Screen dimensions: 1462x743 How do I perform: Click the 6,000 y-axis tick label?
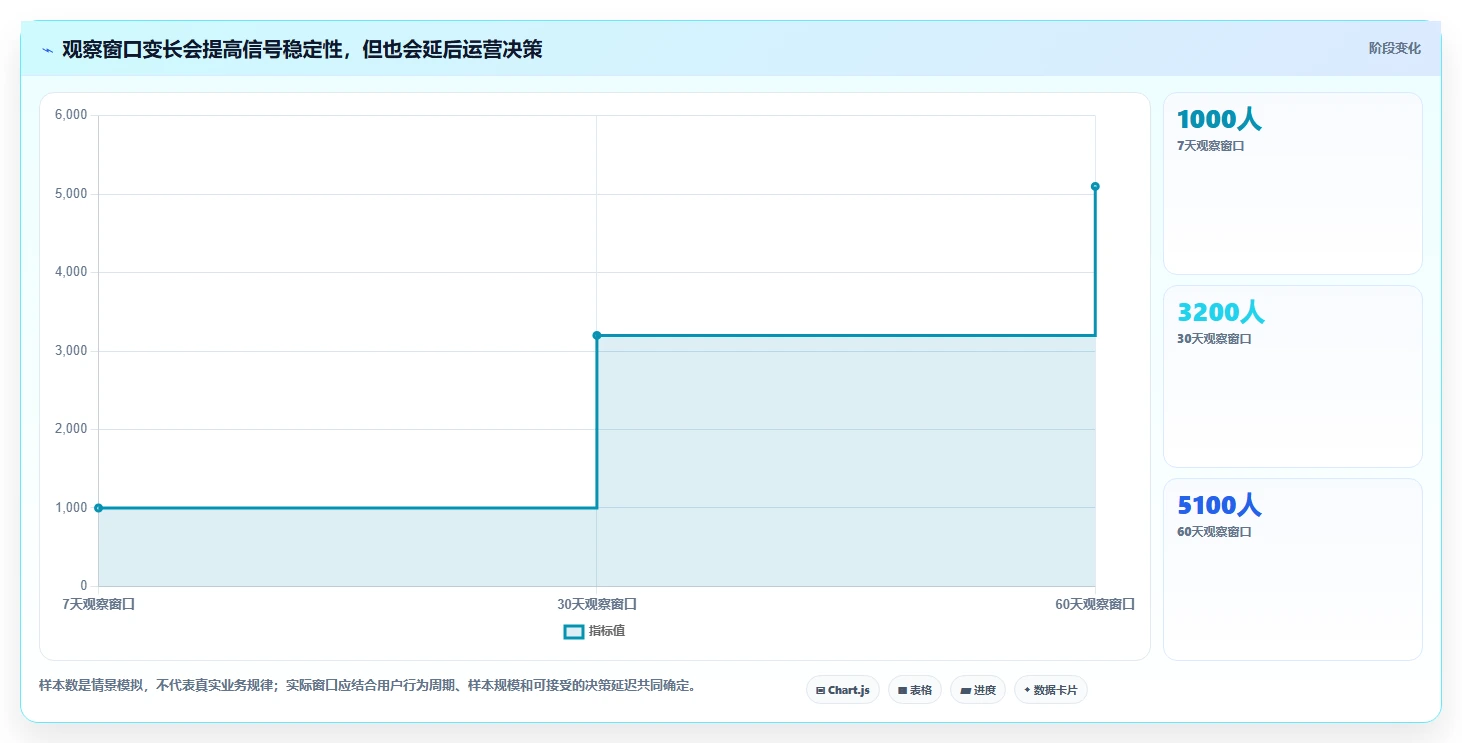click(x=71, y=115)
